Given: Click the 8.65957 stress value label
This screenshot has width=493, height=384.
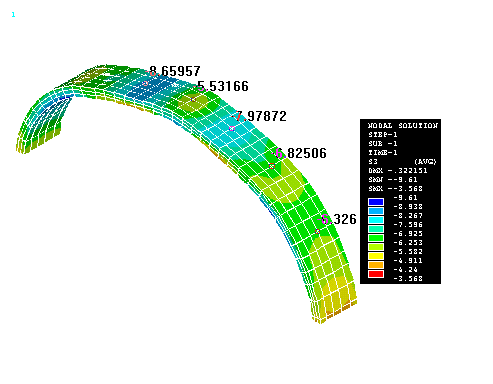Looking at the screenshot, I should point(173,71).
